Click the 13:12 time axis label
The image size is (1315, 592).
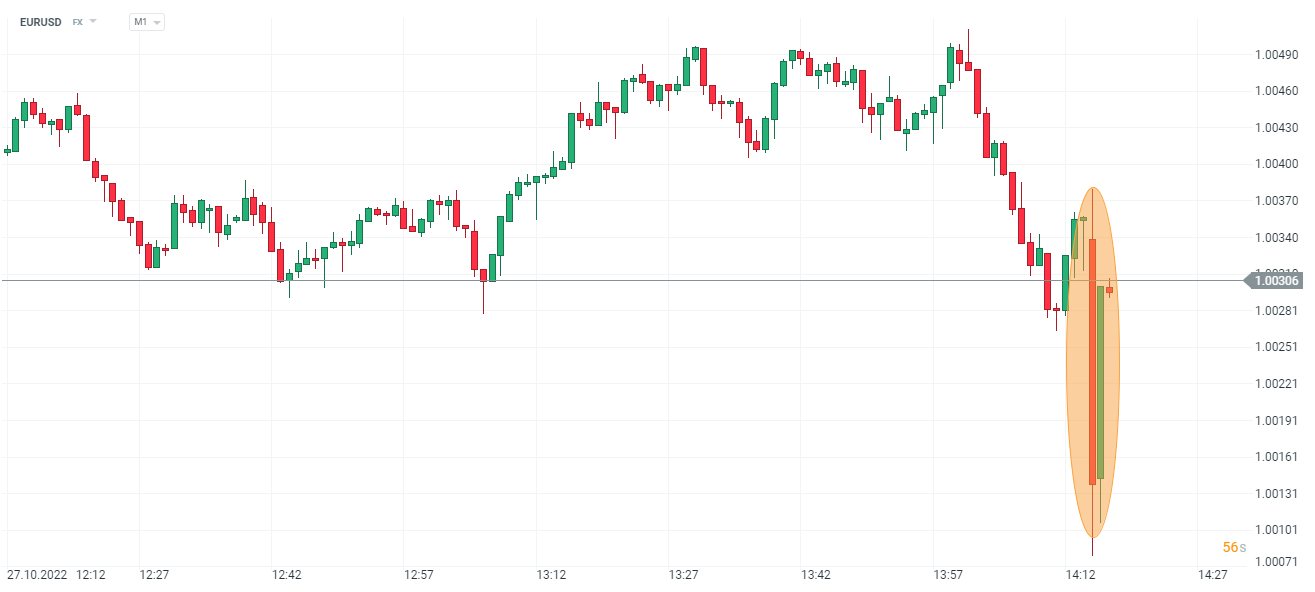tap(551, 575)
